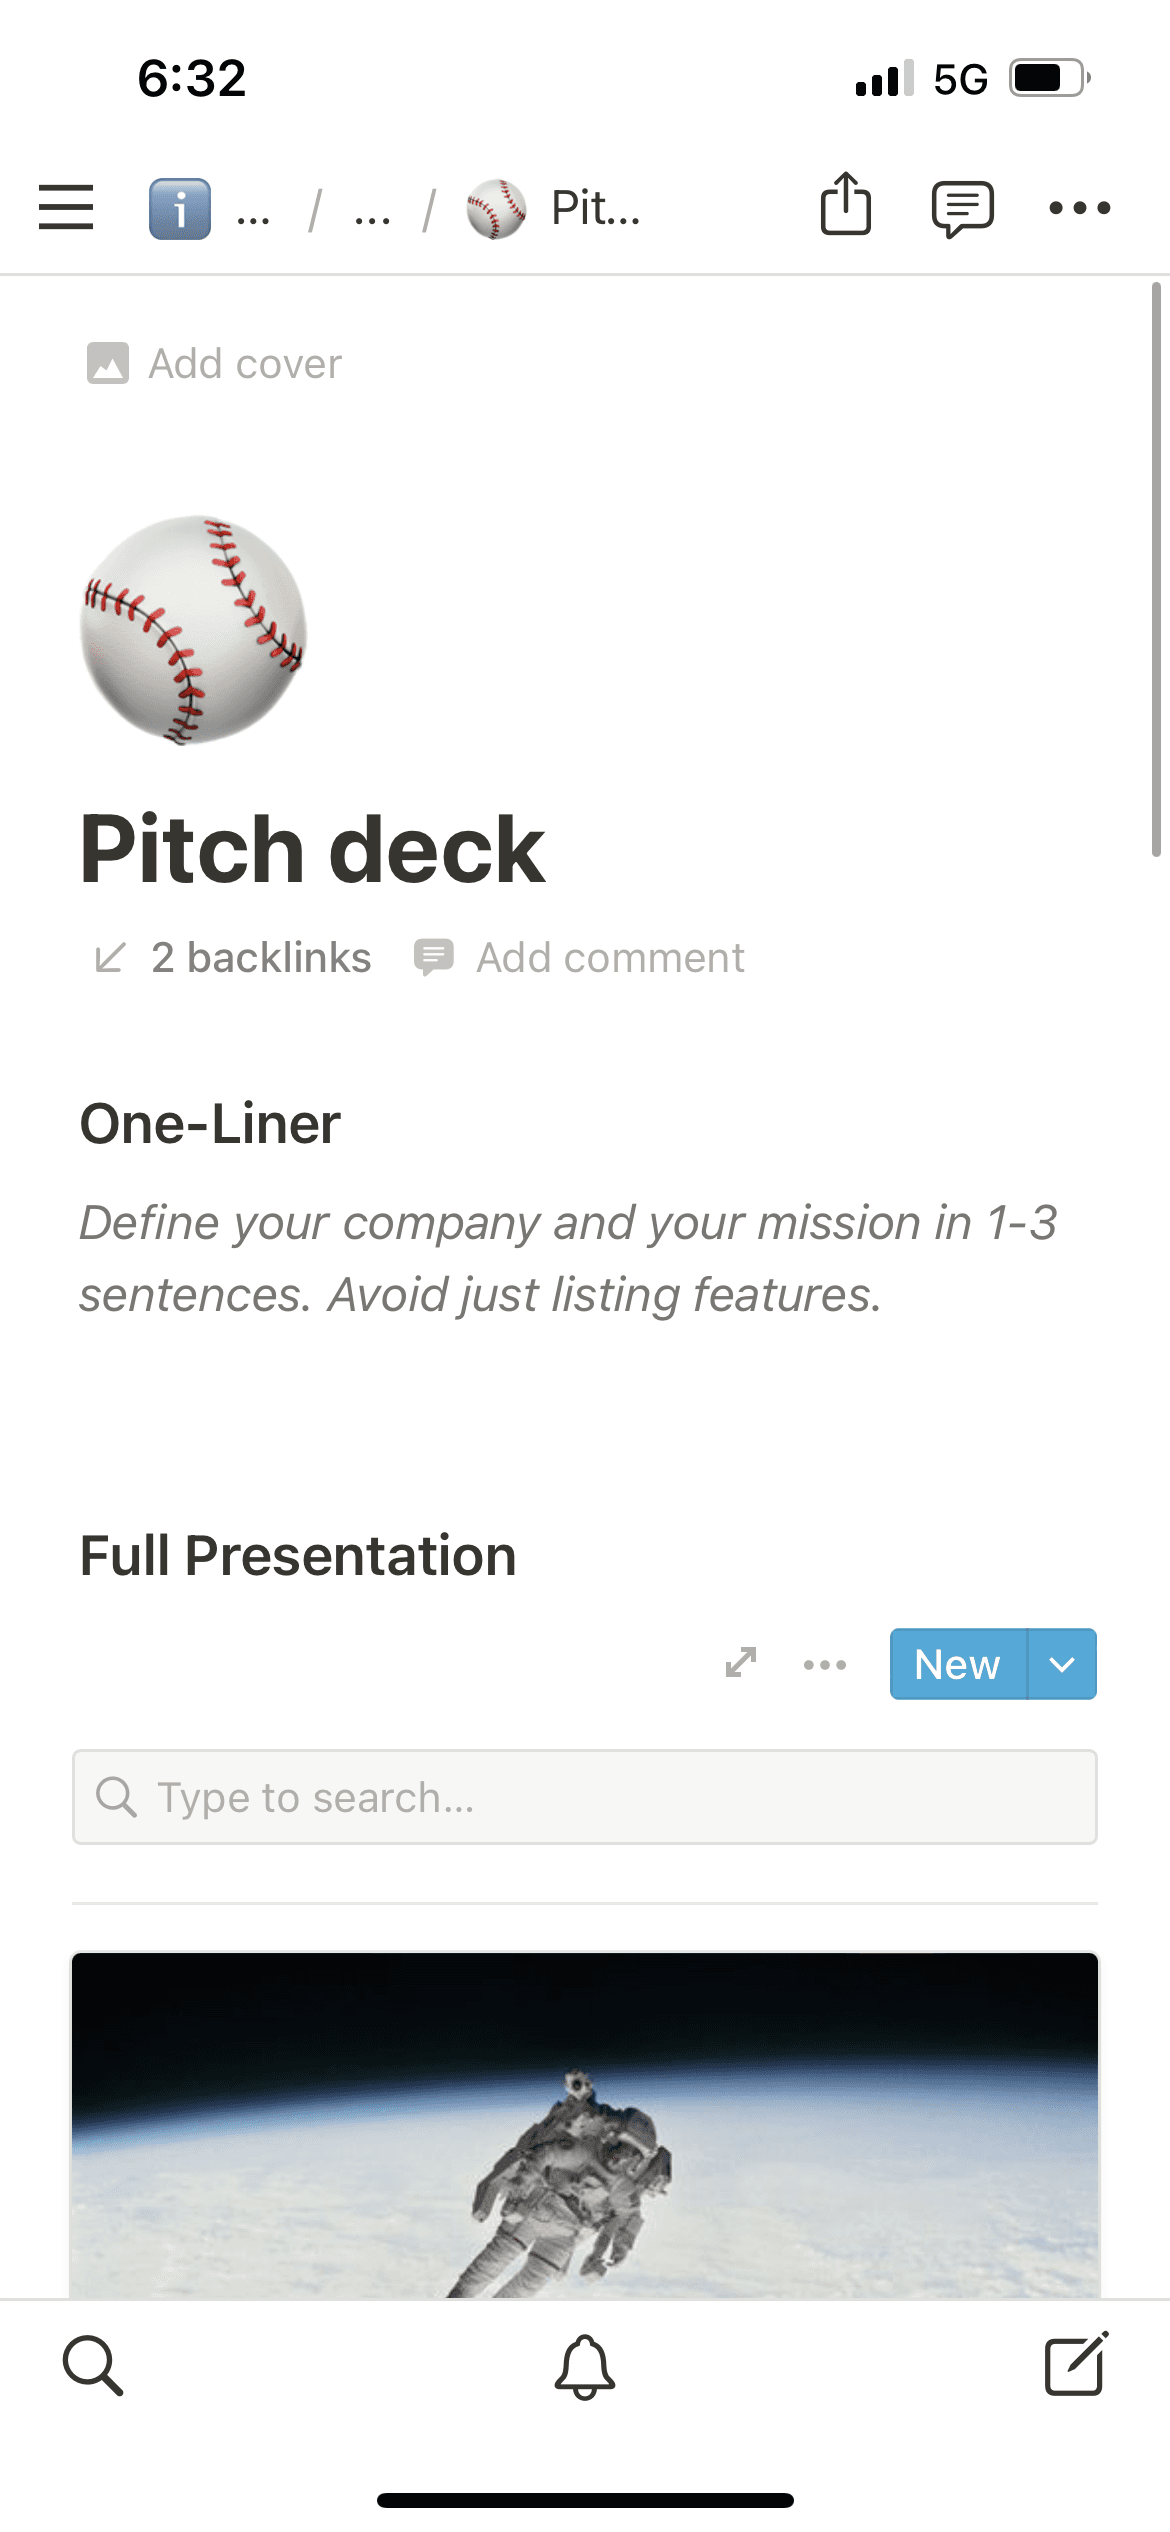1170x2532 pixels.
Task: Select the Pitch deck page title
Action: (x=312, y=849)
